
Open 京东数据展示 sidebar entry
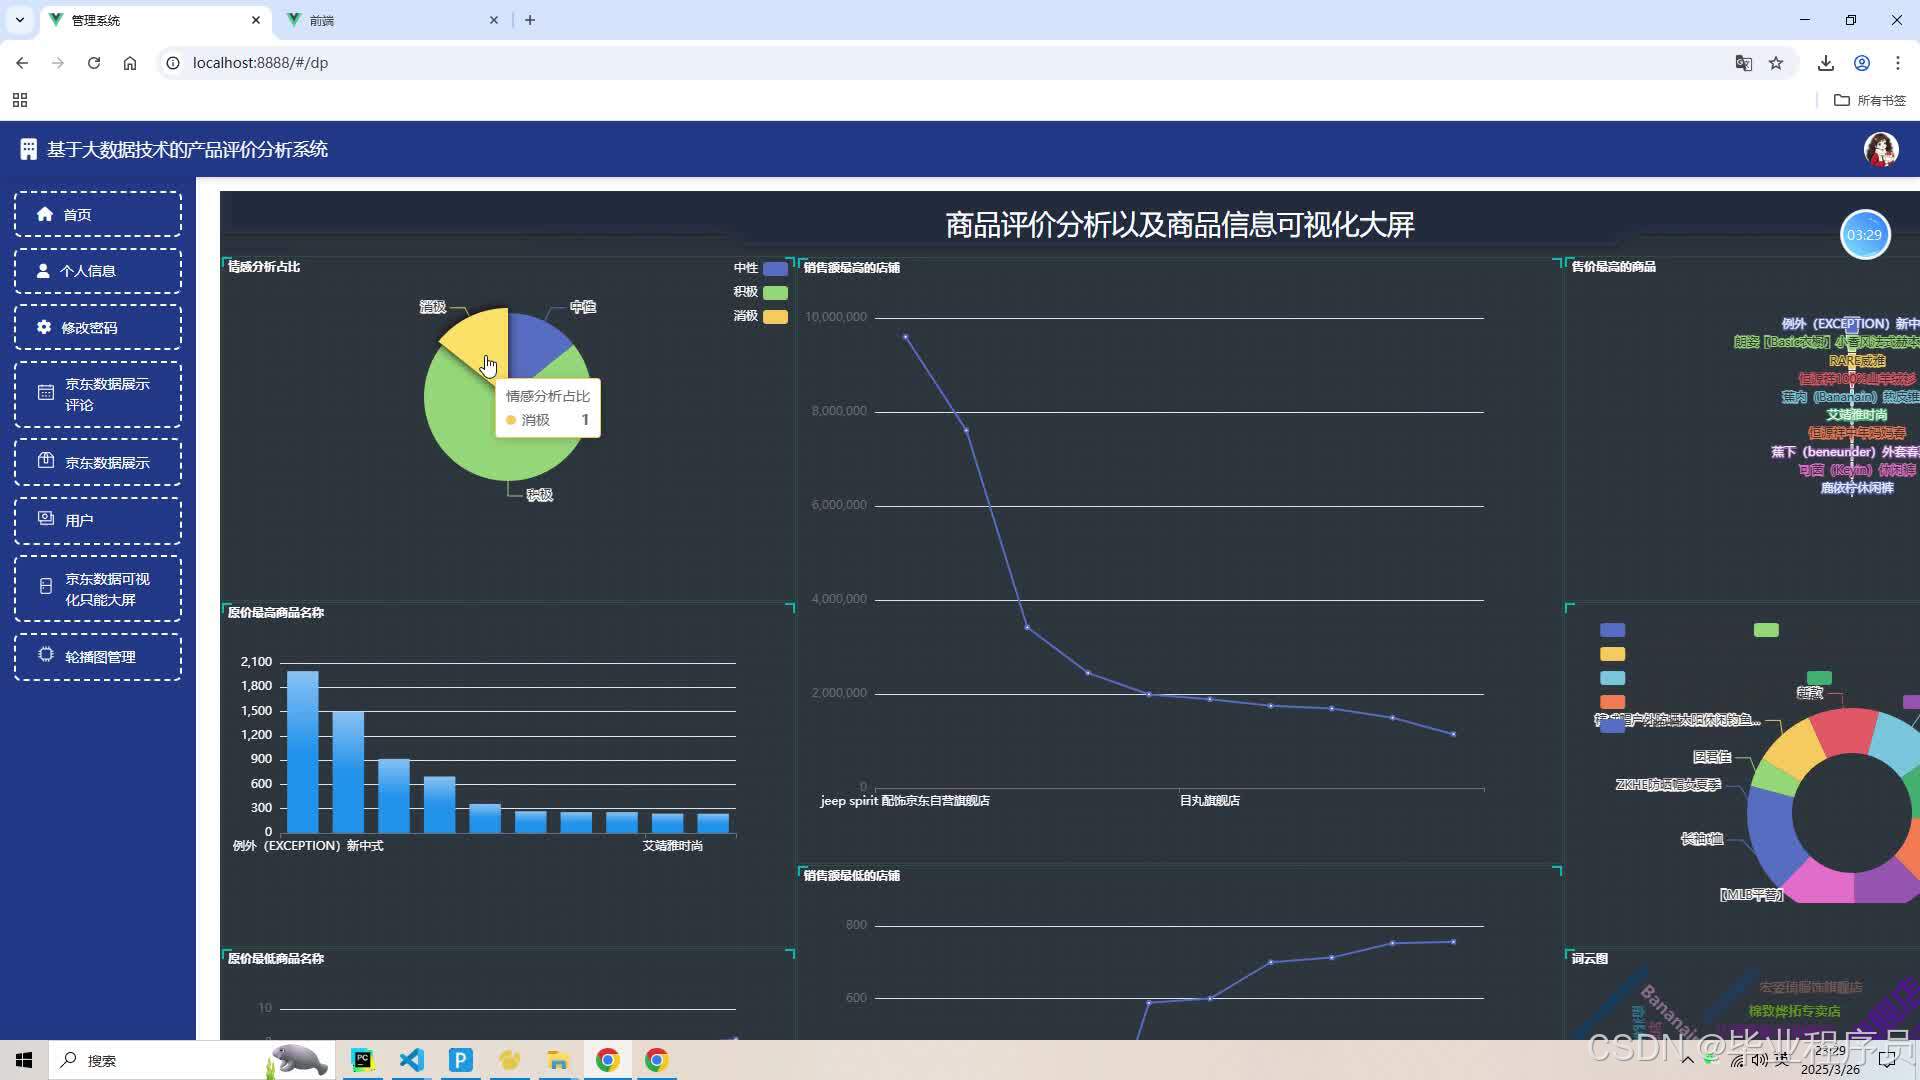98,462
